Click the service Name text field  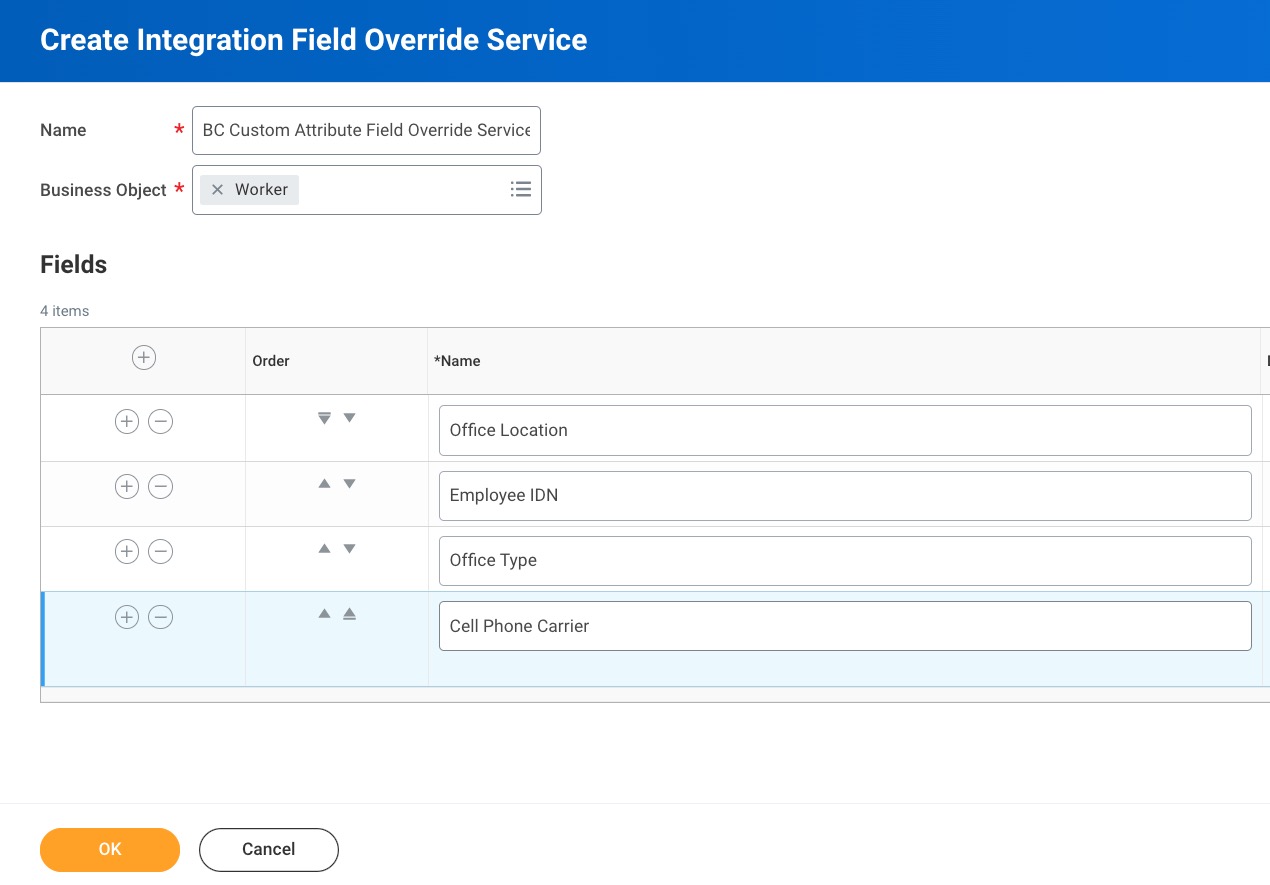pyautogui.click(x=366, y=130)
